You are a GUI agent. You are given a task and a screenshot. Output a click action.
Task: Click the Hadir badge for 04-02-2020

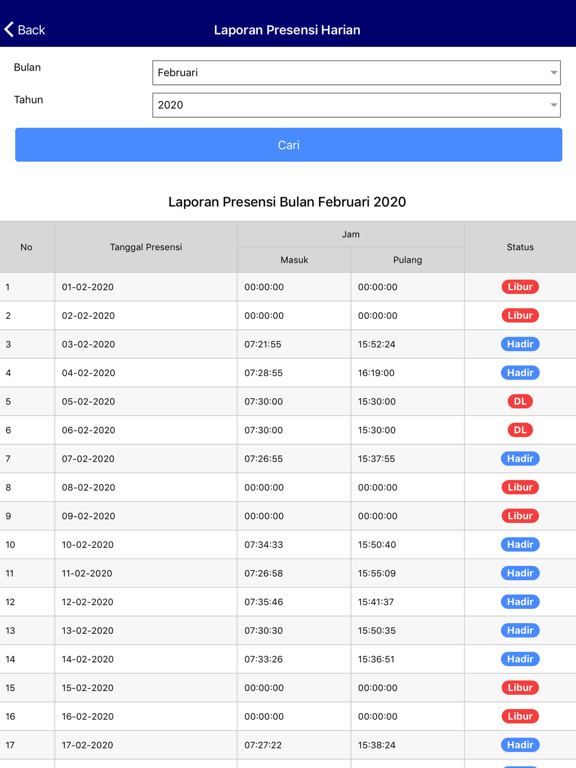520,373
